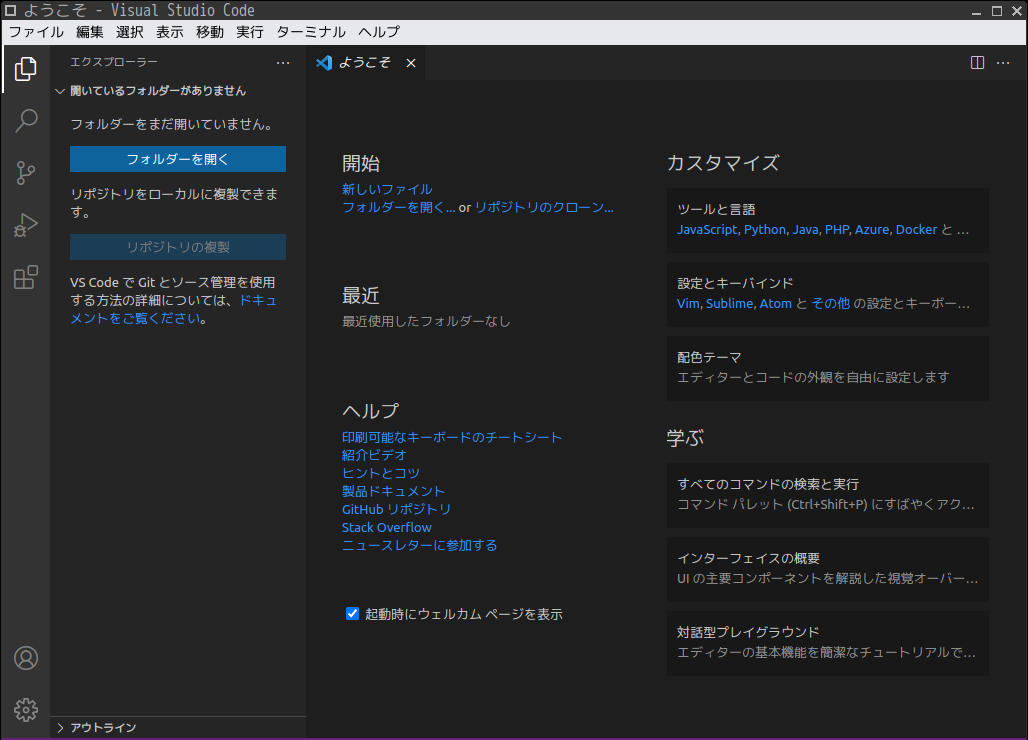
Task: Click Azure link under ツールと言語
Action: coord(872,230)
